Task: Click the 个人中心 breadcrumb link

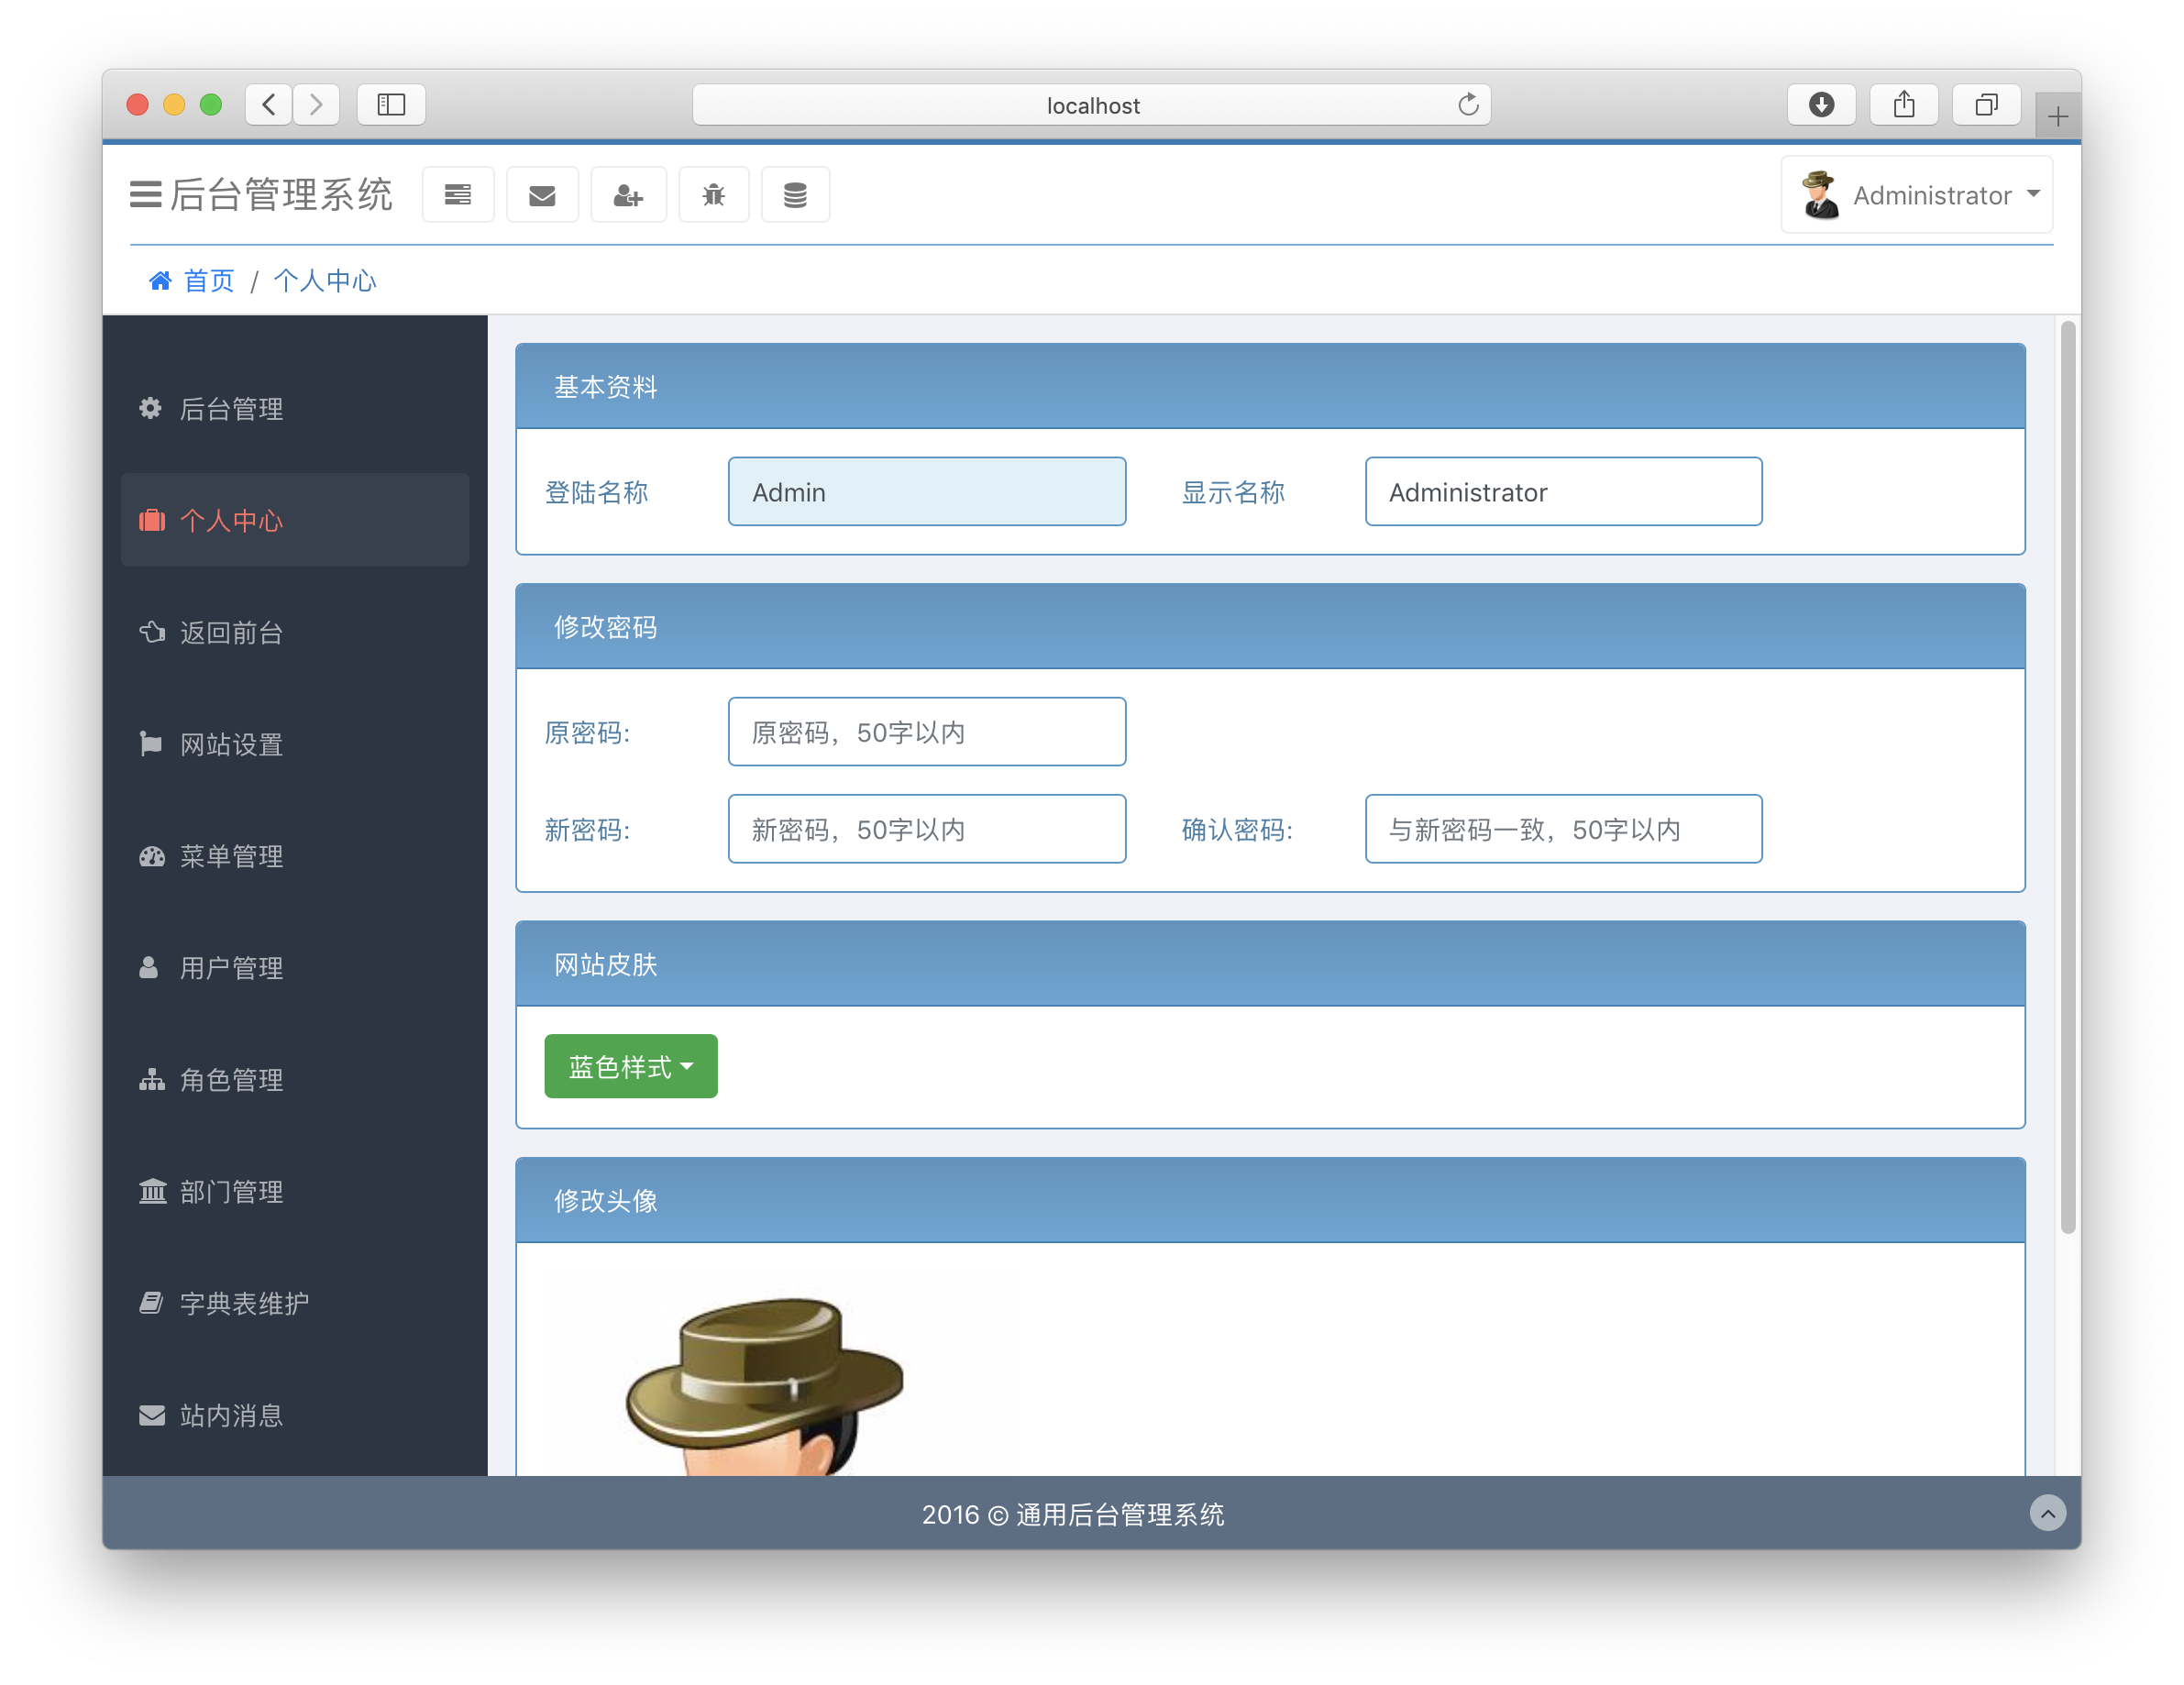Action: pos(325,281)
